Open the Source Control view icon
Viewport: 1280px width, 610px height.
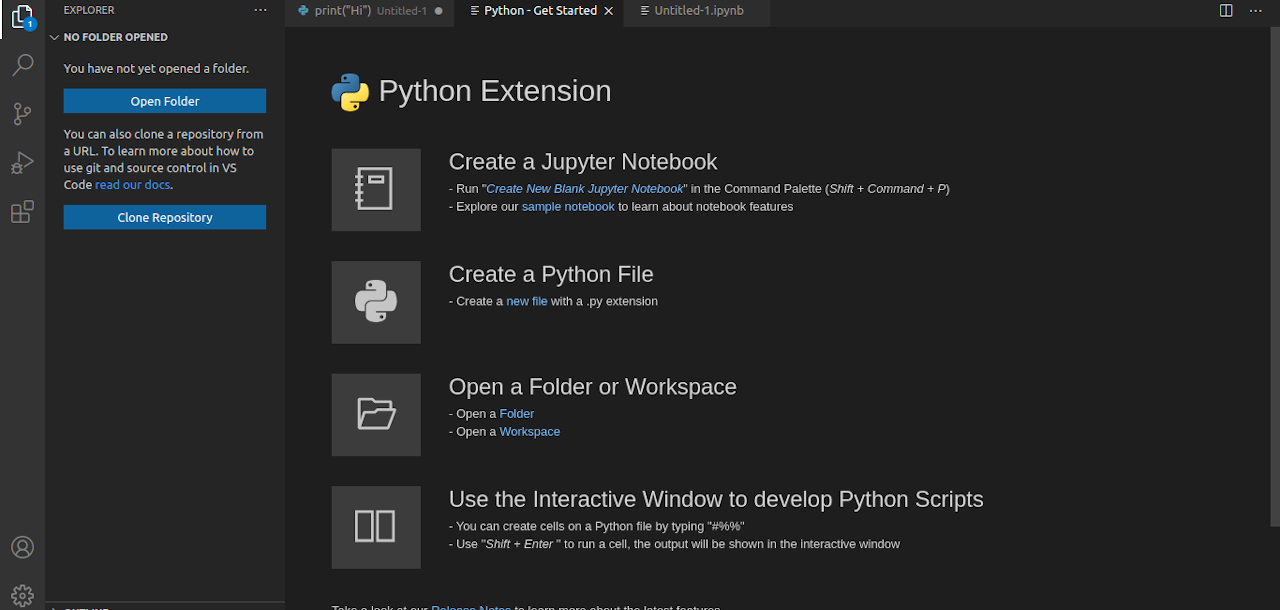[22, 114]
